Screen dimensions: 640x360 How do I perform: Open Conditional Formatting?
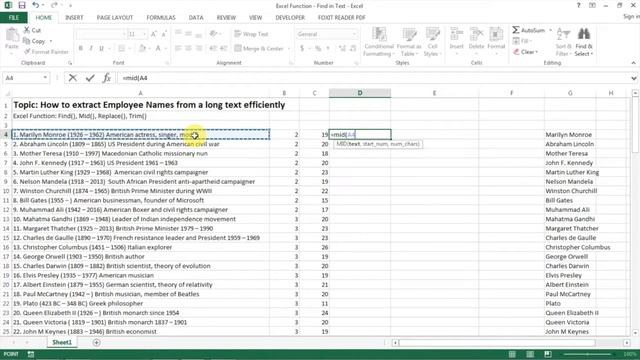coord(379,42)
